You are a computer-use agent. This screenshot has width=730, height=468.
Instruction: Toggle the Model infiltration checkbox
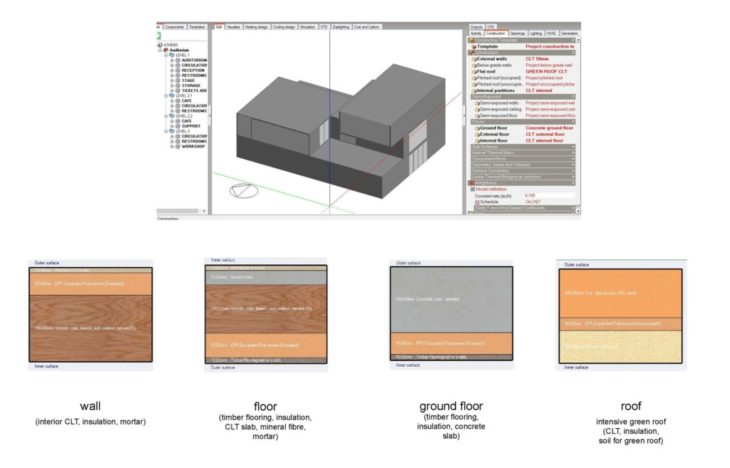(x=474, y=189)
